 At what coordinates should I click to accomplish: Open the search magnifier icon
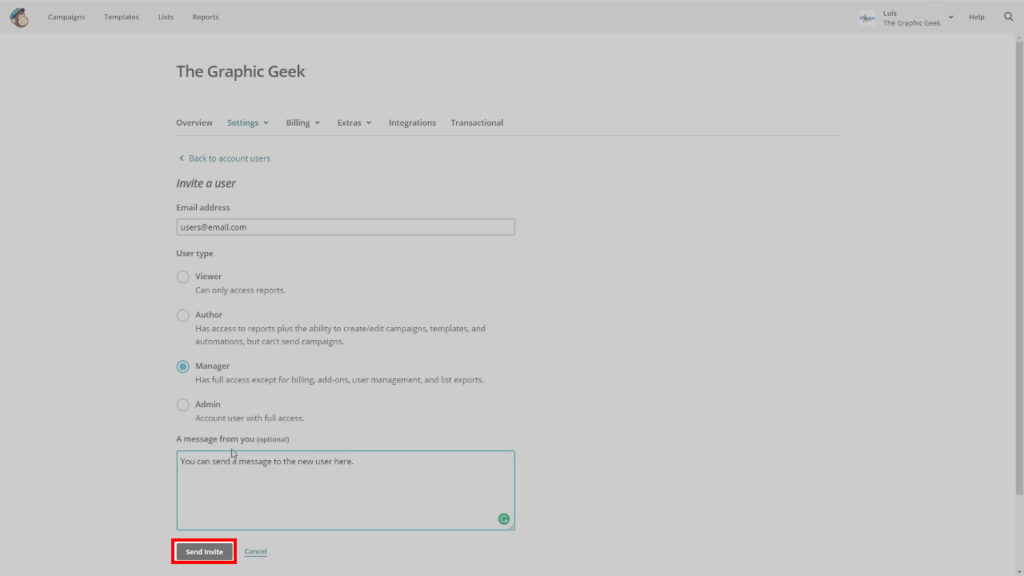[1008, 17]
